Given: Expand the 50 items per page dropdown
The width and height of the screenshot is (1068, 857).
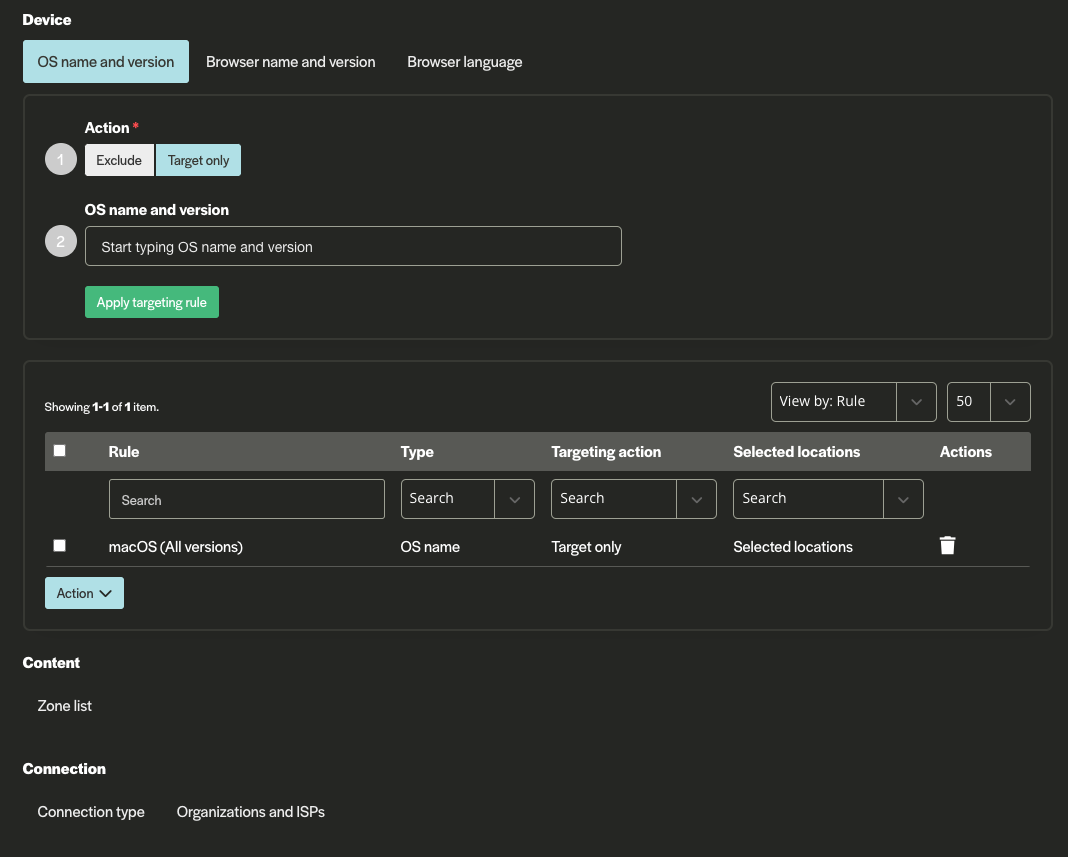Looking at the screenshot, I should tap(988, 402).
